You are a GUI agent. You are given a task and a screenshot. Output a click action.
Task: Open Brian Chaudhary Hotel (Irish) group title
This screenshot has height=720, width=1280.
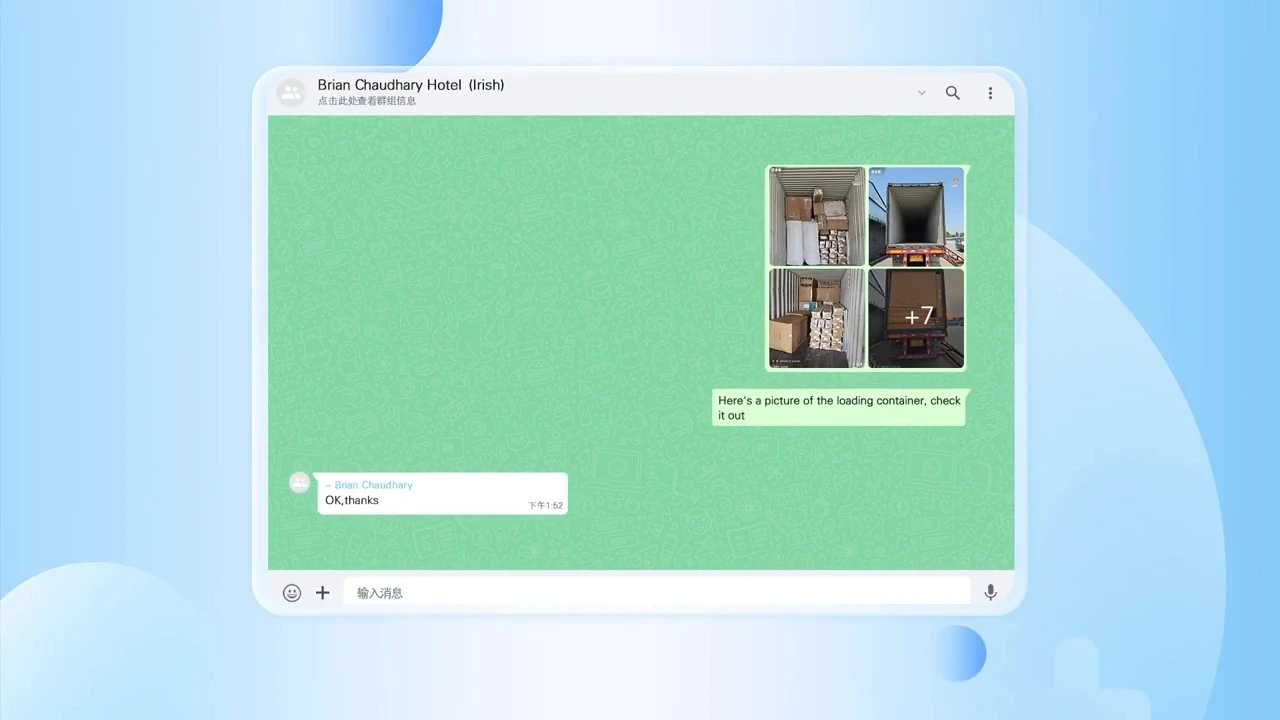[x=411, y=85]
